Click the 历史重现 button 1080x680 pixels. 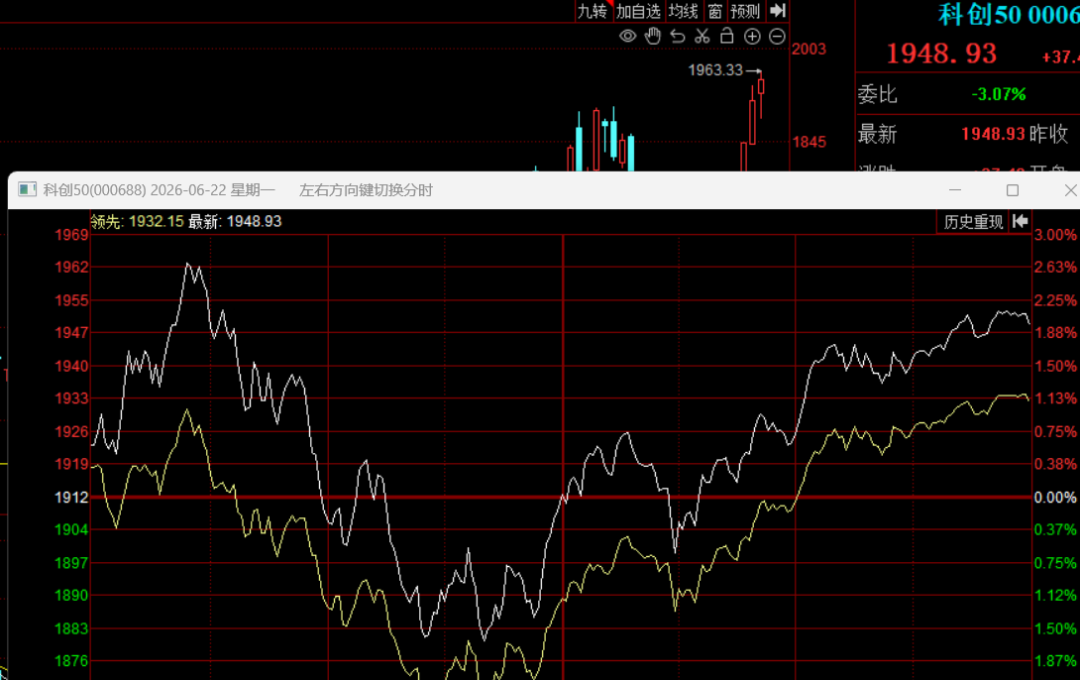click(x=973, y=222)
